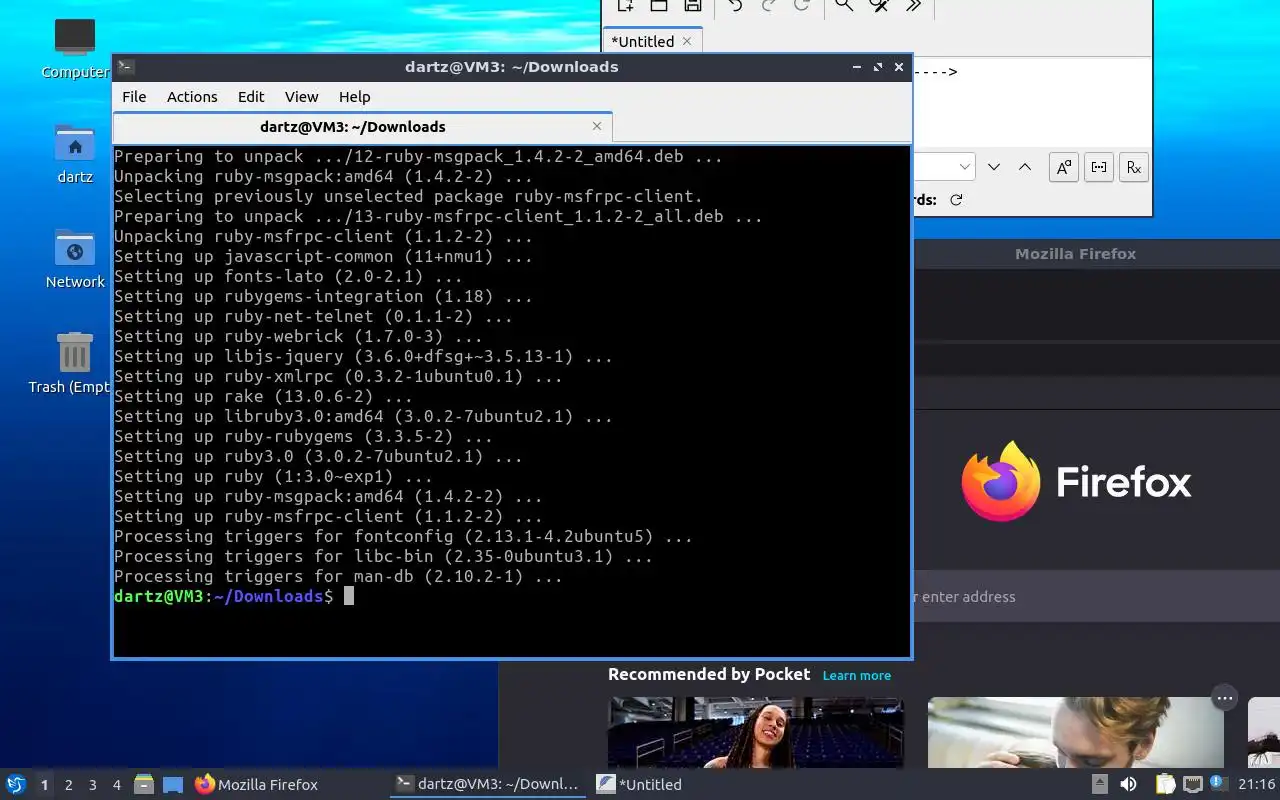Click the terminal icon in the title bar
The image size is (1280, 800).
tap(126, 67)
